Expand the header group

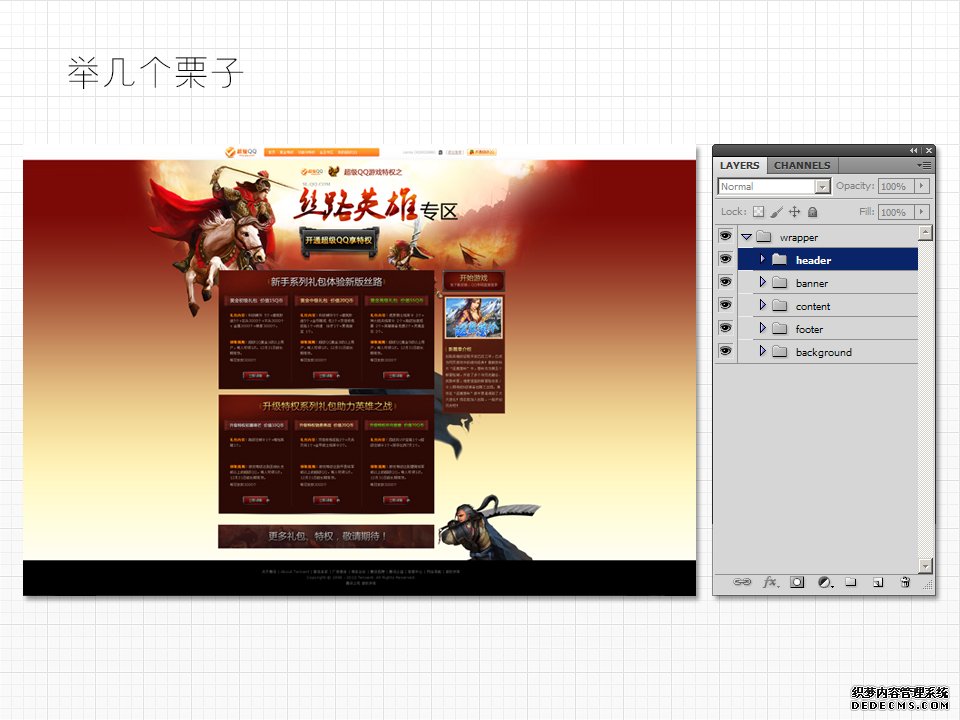(762, 259)
